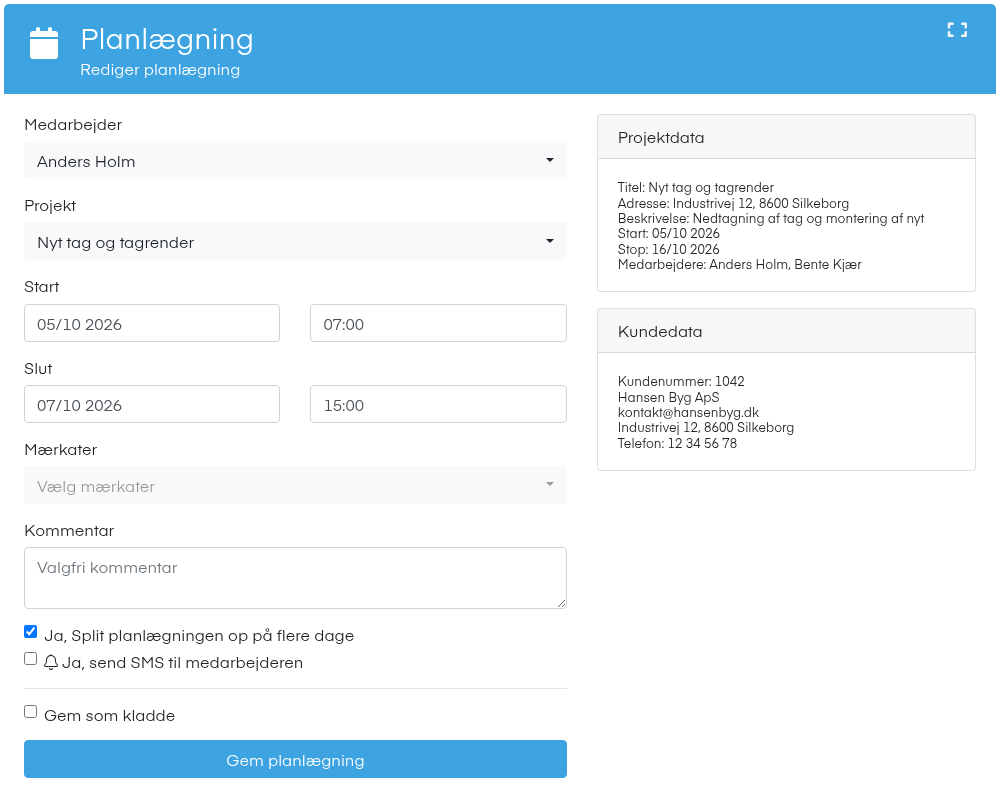Click the Beskrivelse line about Nedtagning af tag
The width and height of the screenshot is (1000, 802).
[x=771, y=219]
